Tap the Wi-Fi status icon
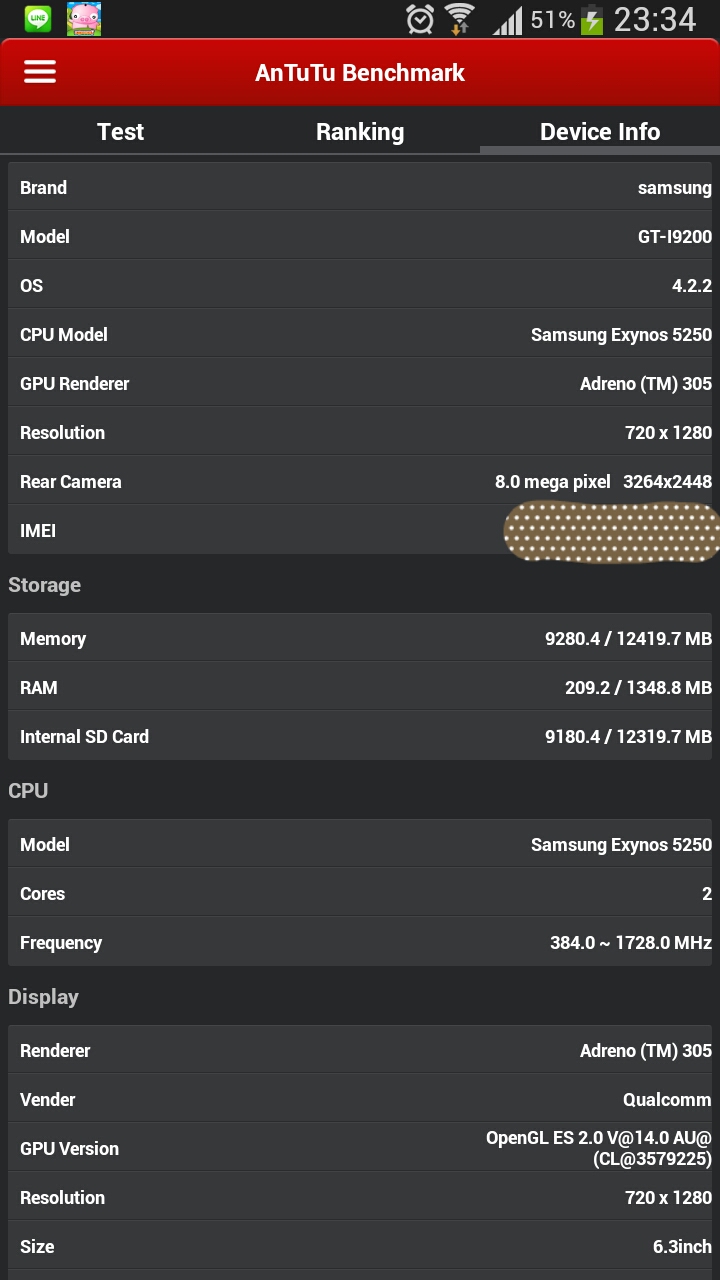 [x=460, y=19]
